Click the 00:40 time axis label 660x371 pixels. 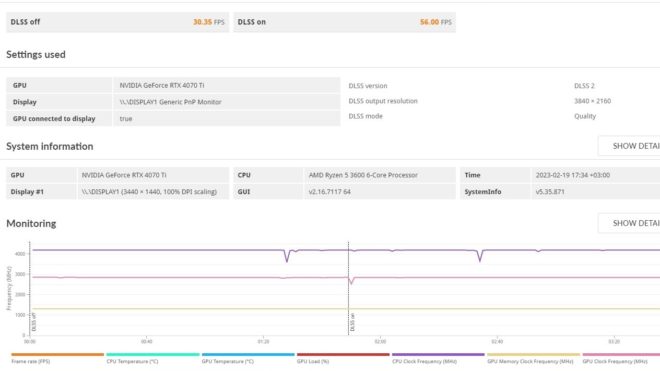click(146, 342)
